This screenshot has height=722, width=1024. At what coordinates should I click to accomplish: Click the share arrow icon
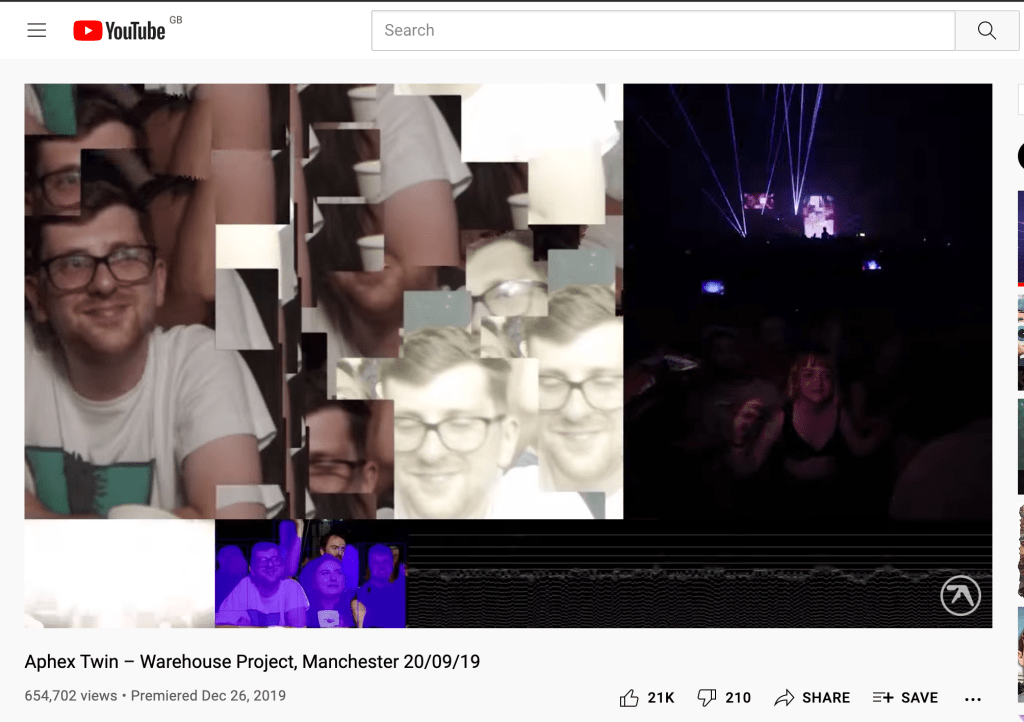784,697
